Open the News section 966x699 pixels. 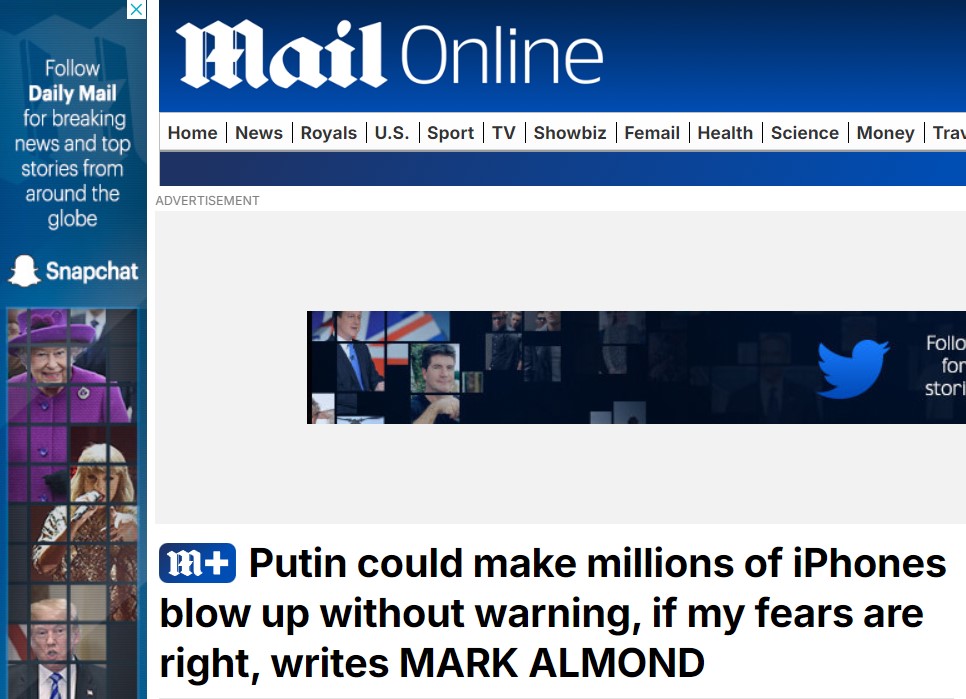coord(259,133)
